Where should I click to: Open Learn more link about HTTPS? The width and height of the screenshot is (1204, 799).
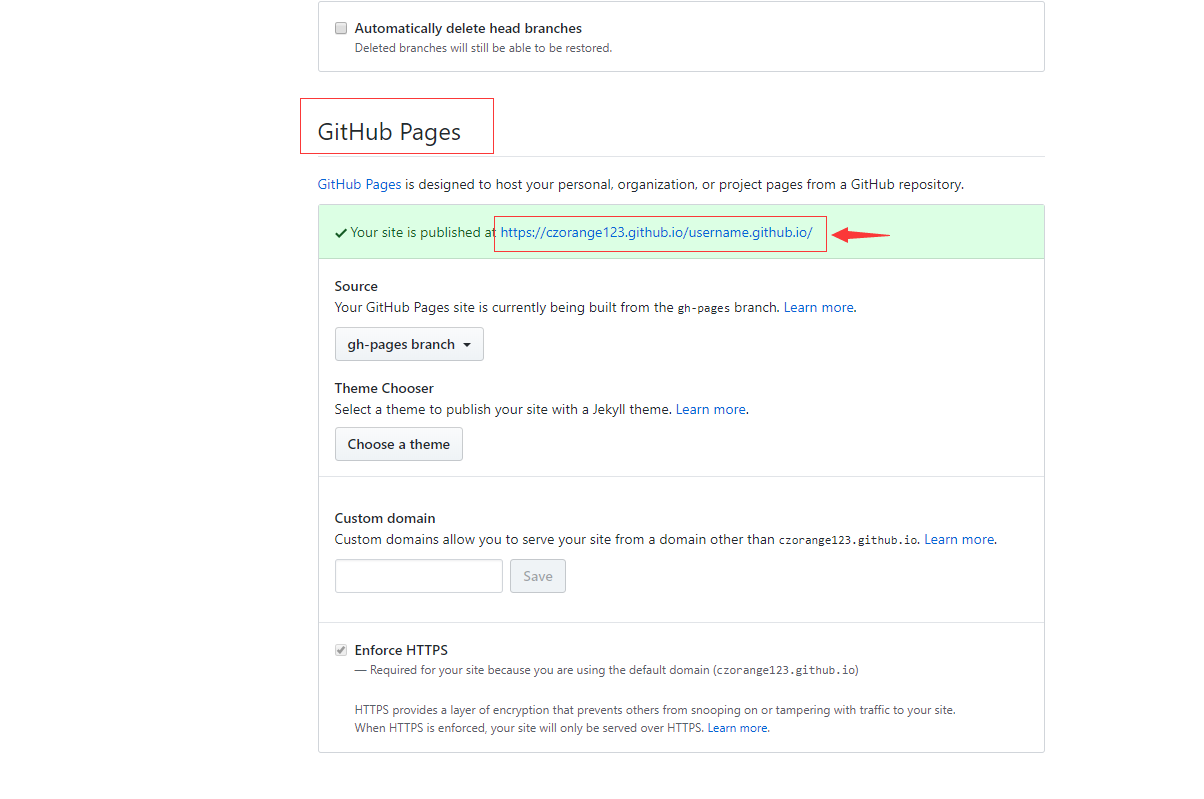(737, 728)
